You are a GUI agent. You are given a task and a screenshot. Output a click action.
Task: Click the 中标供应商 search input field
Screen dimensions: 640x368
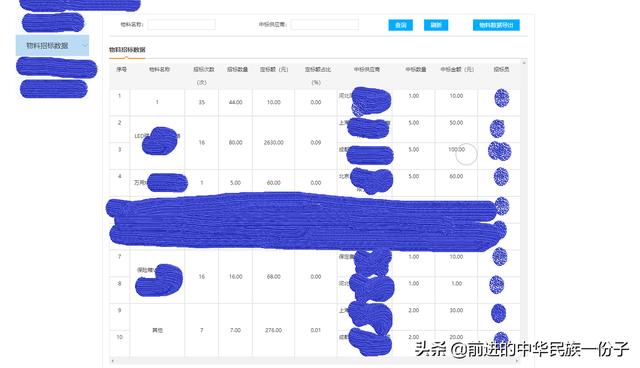[325, 24]
